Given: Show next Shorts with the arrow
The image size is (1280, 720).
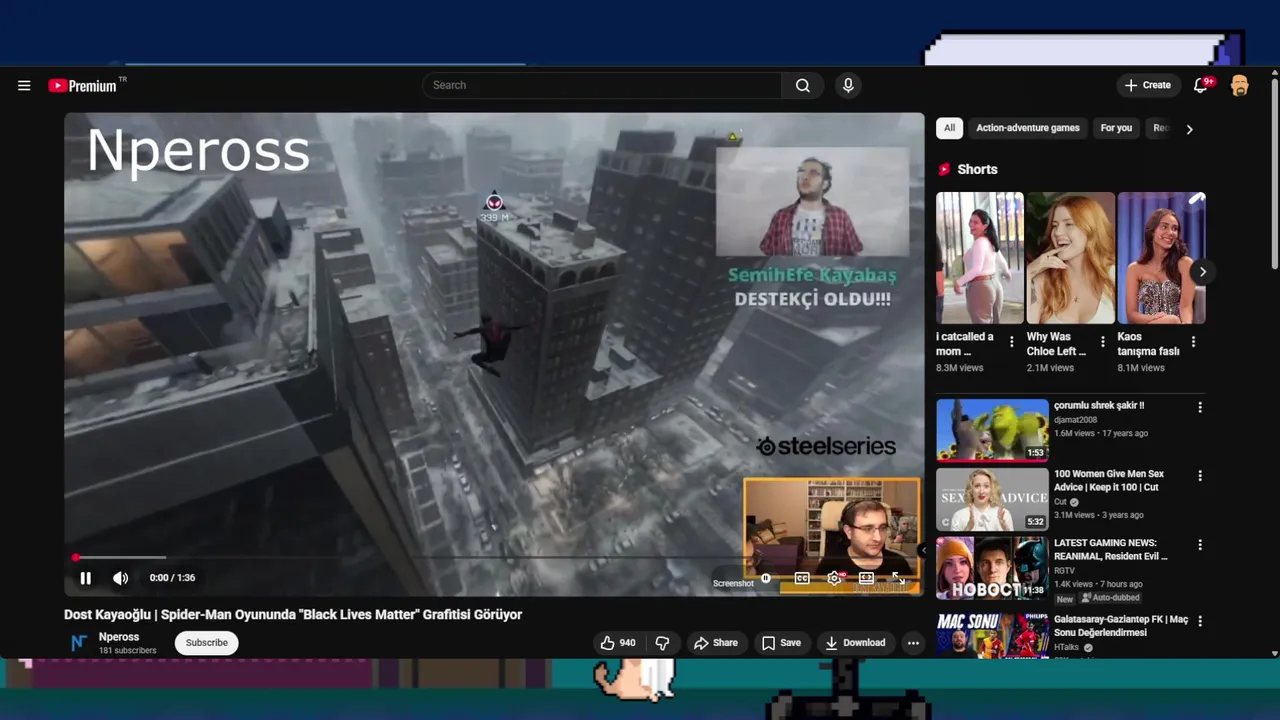Looking at the screenshot, I should tap(1202, 272).
